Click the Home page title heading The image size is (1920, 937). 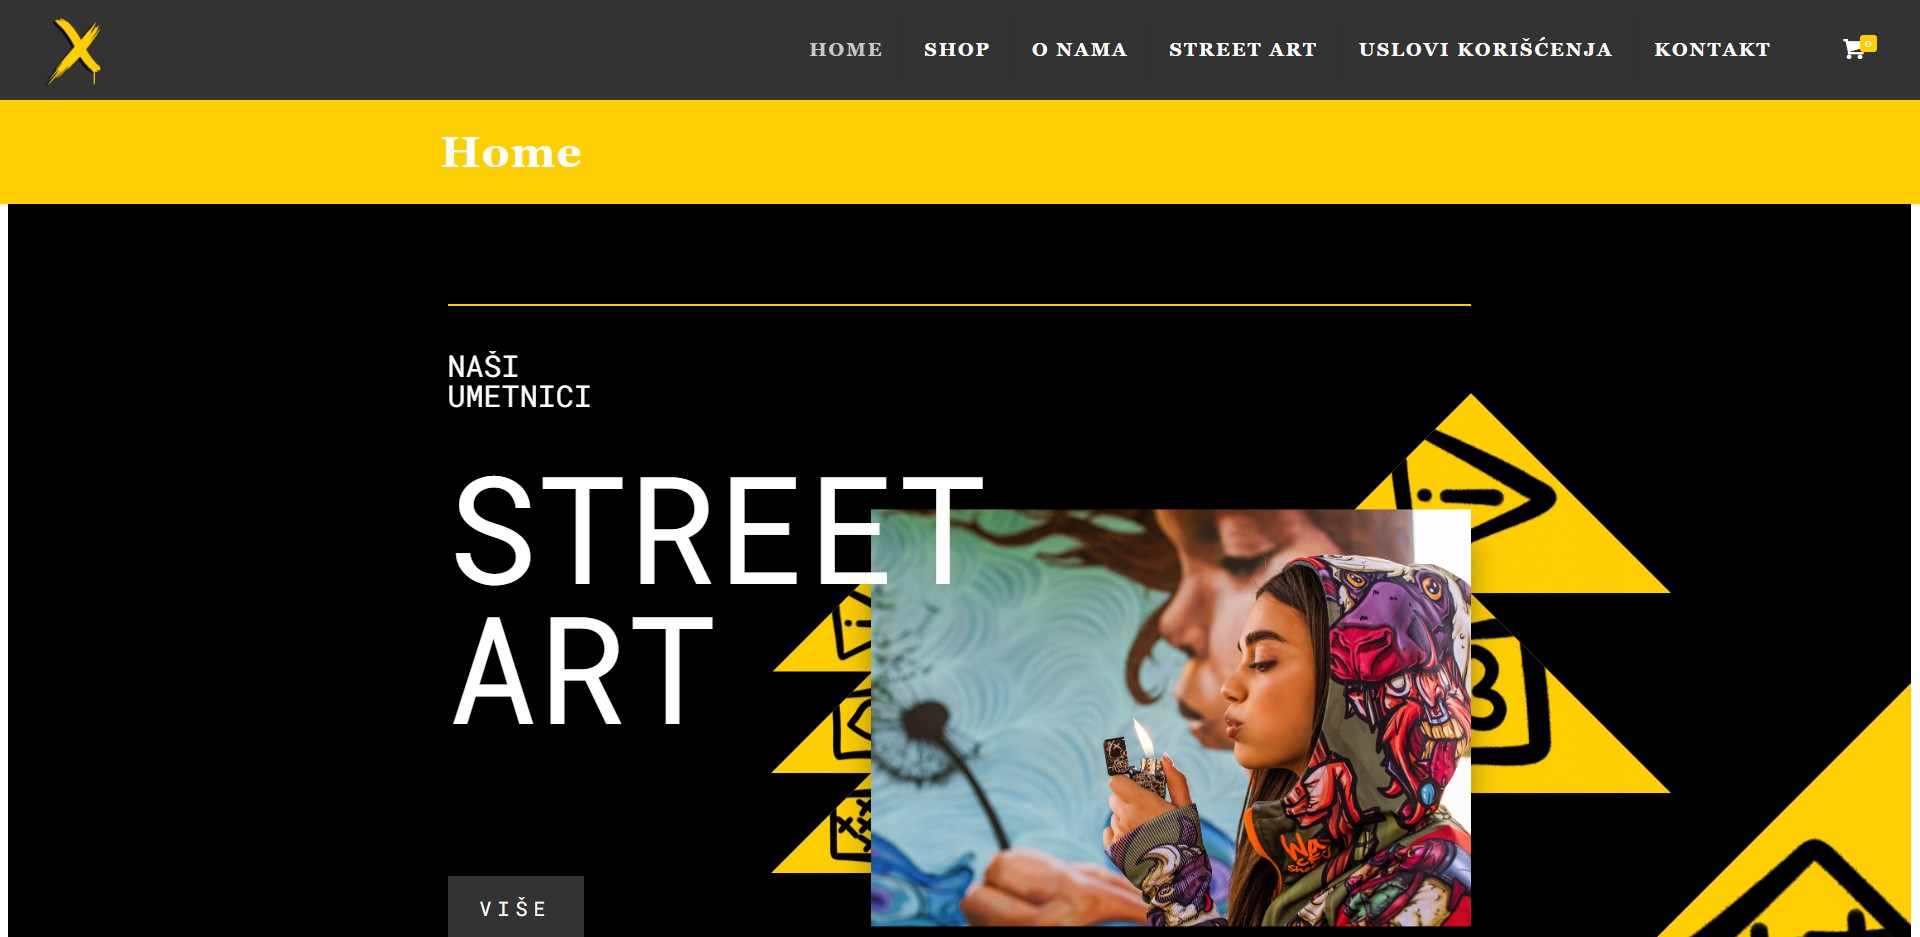coord(511,152)
